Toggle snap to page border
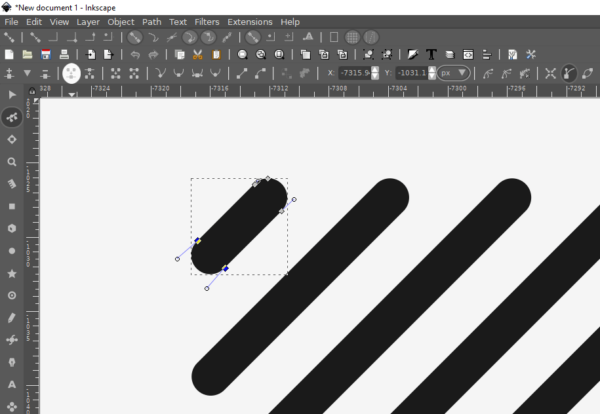 point(334,37)
